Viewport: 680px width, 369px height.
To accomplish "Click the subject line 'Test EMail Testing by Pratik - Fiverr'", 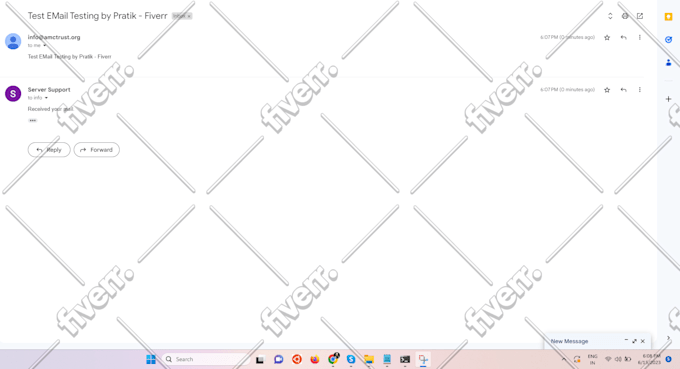I will pos(98,16).
